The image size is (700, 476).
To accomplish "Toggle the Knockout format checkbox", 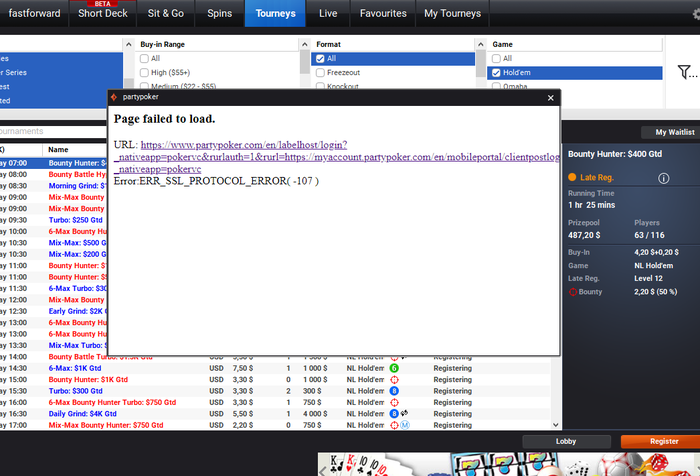I will 320,86.
